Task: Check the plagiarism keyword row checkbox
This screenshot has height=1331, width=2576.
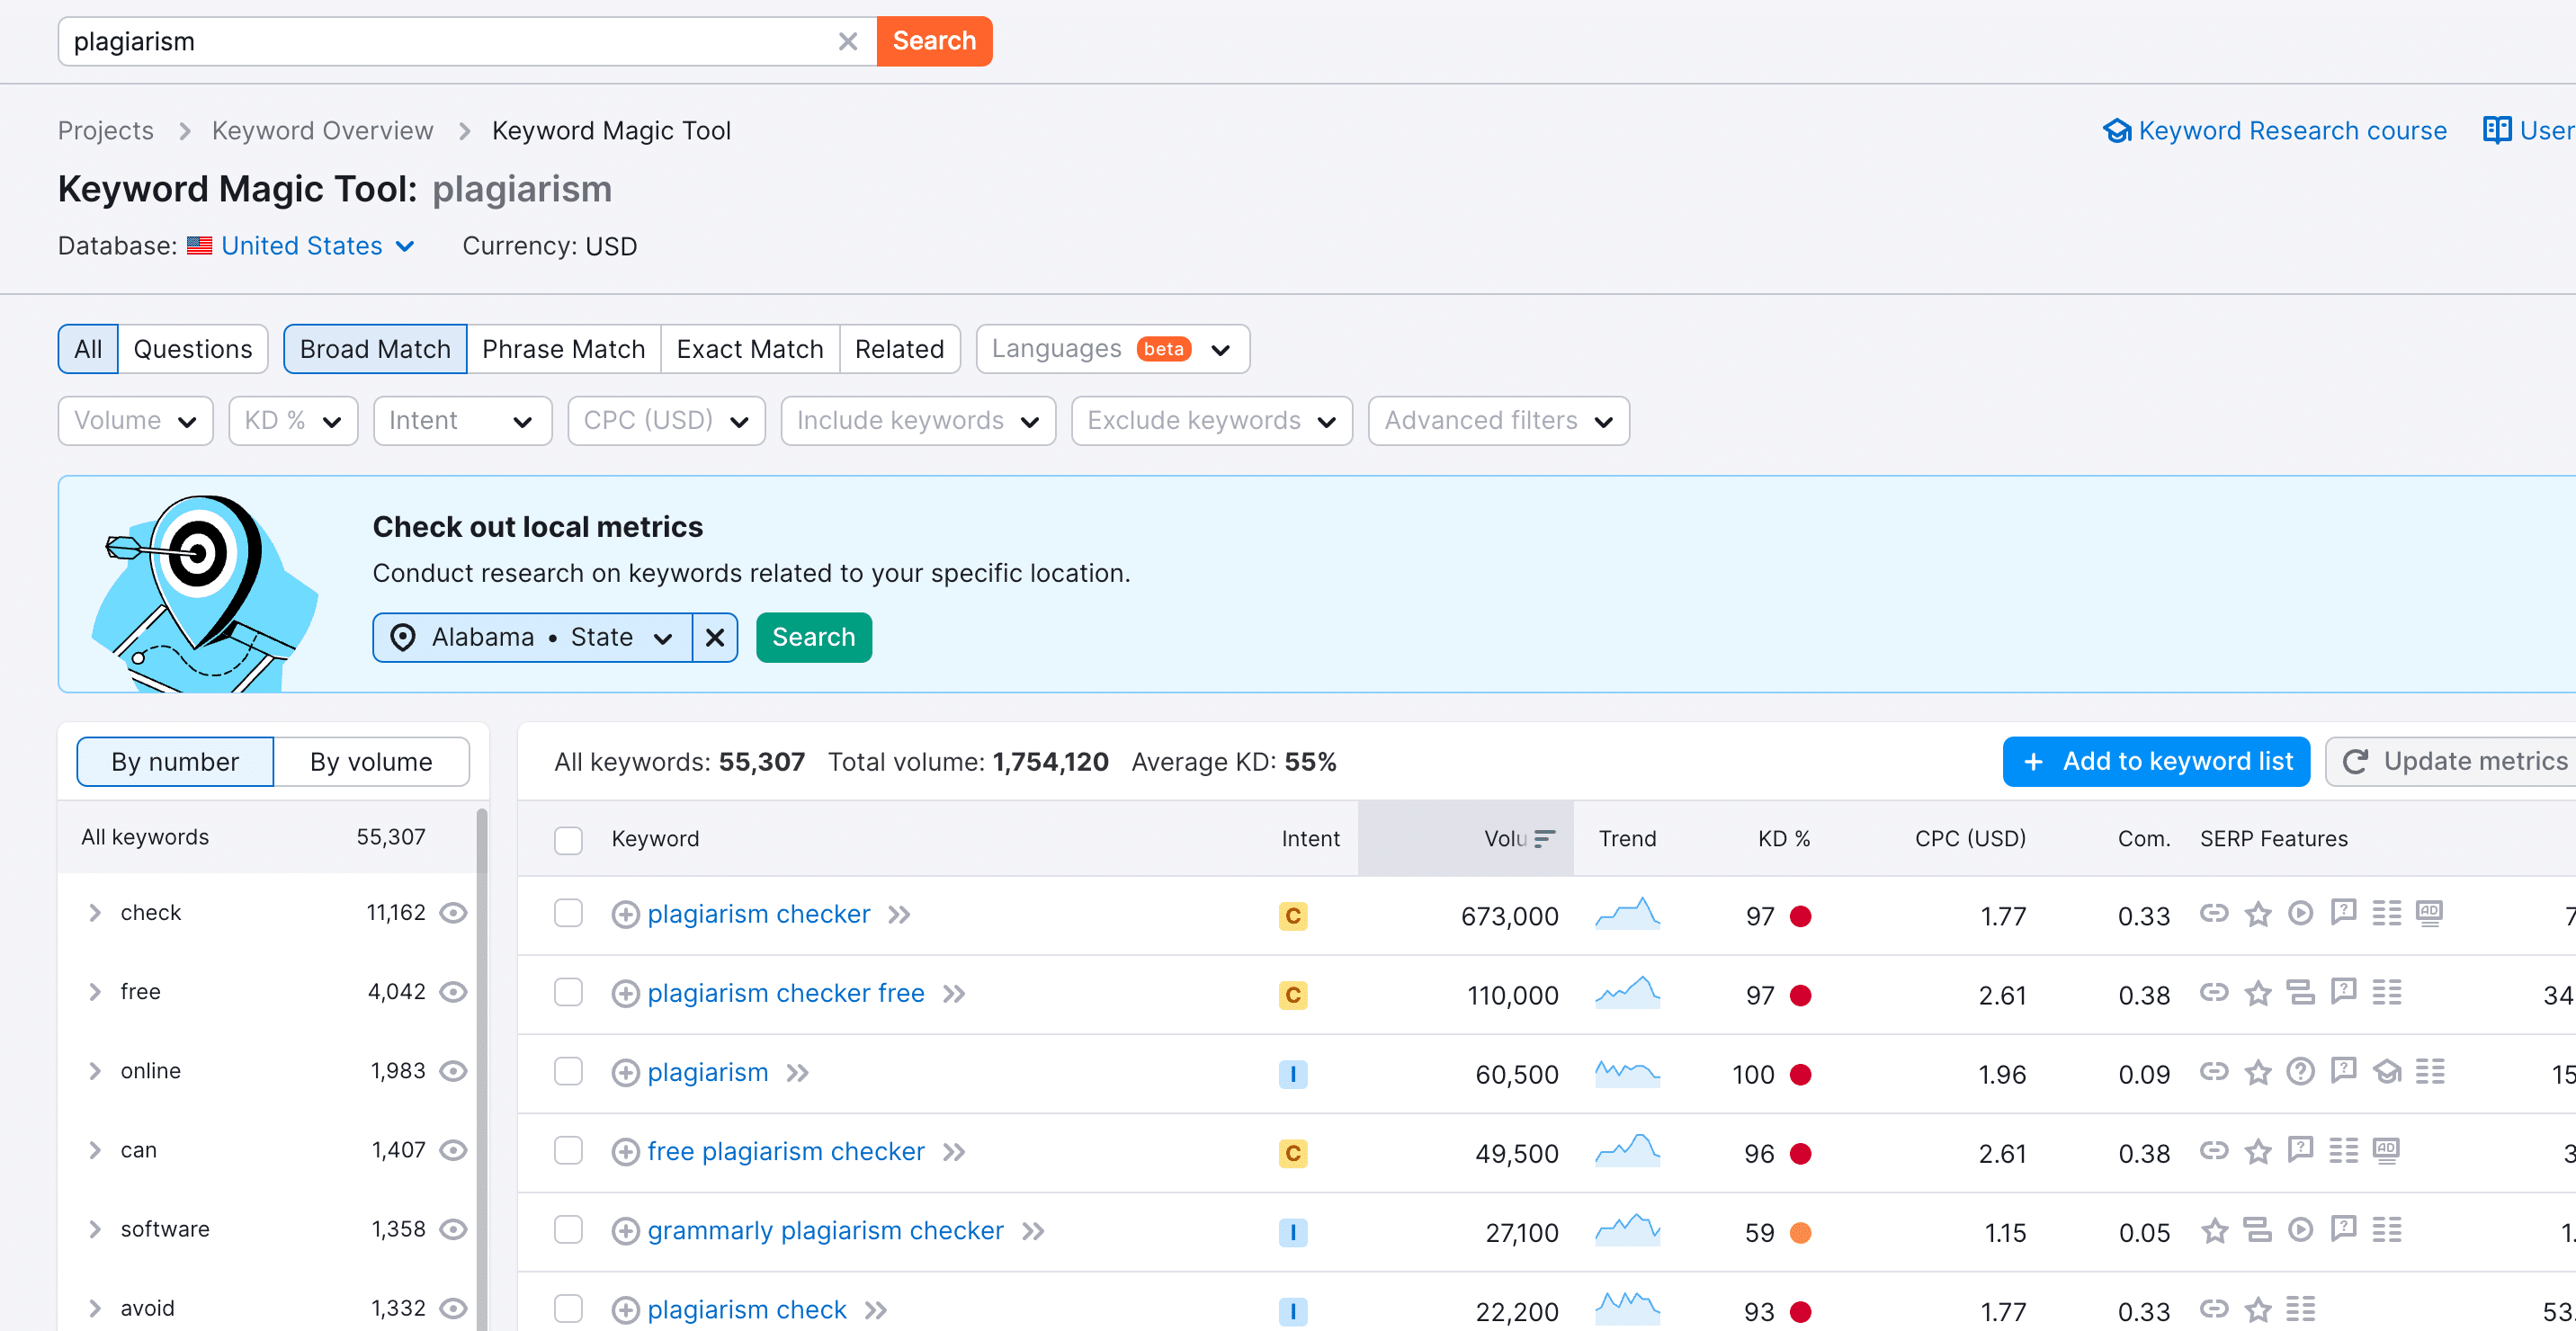Action: [x=568, y=1072]
